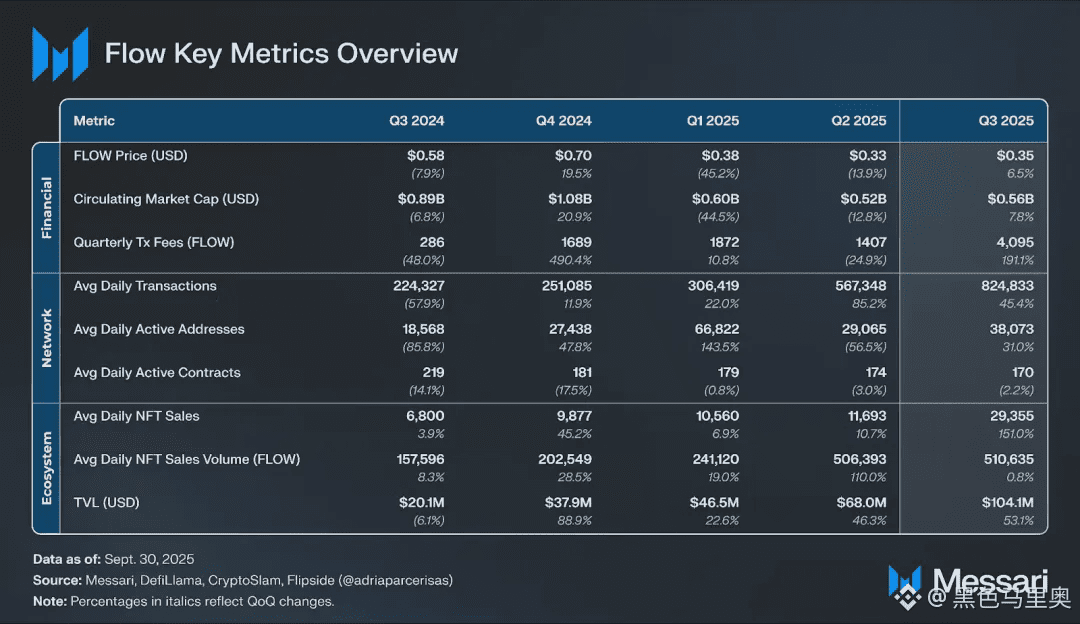This screenshot has width=1080, height=624.
Task: Click the '$1.08B' market cap cell
Action: [570, 199]
